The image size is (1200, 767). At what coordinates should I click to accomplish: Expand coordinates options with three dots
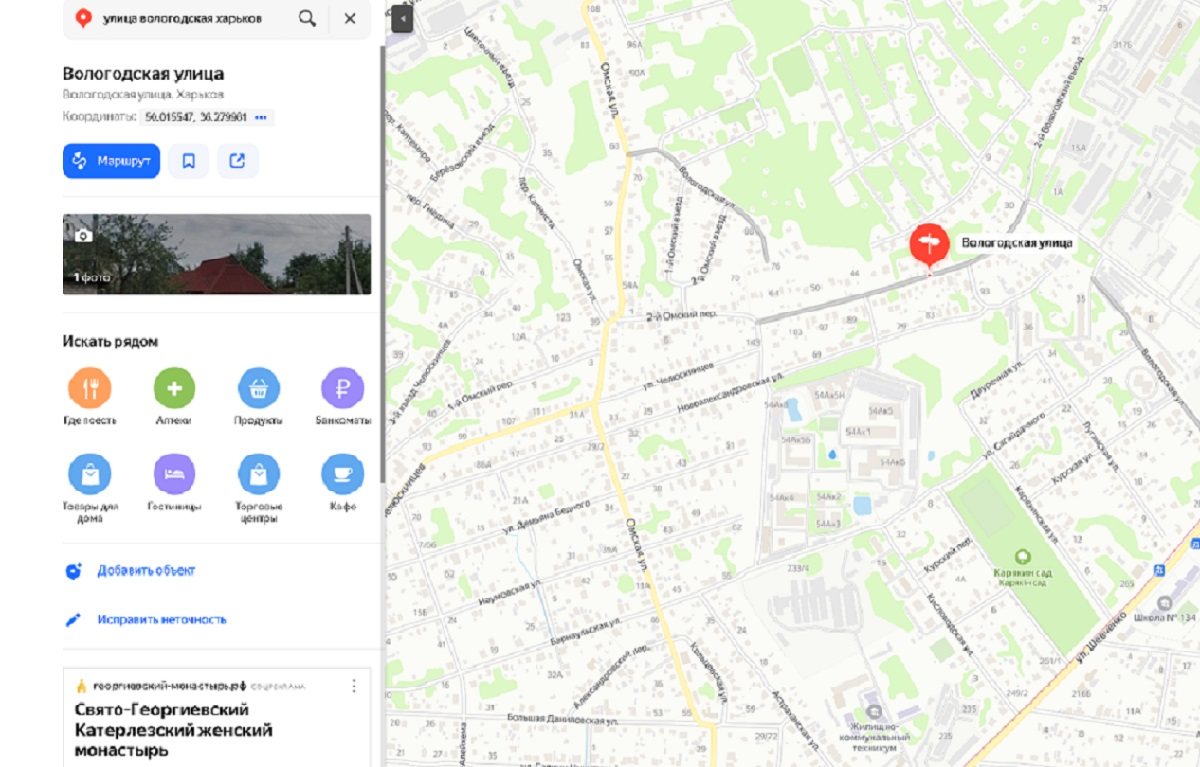[261, 118]
